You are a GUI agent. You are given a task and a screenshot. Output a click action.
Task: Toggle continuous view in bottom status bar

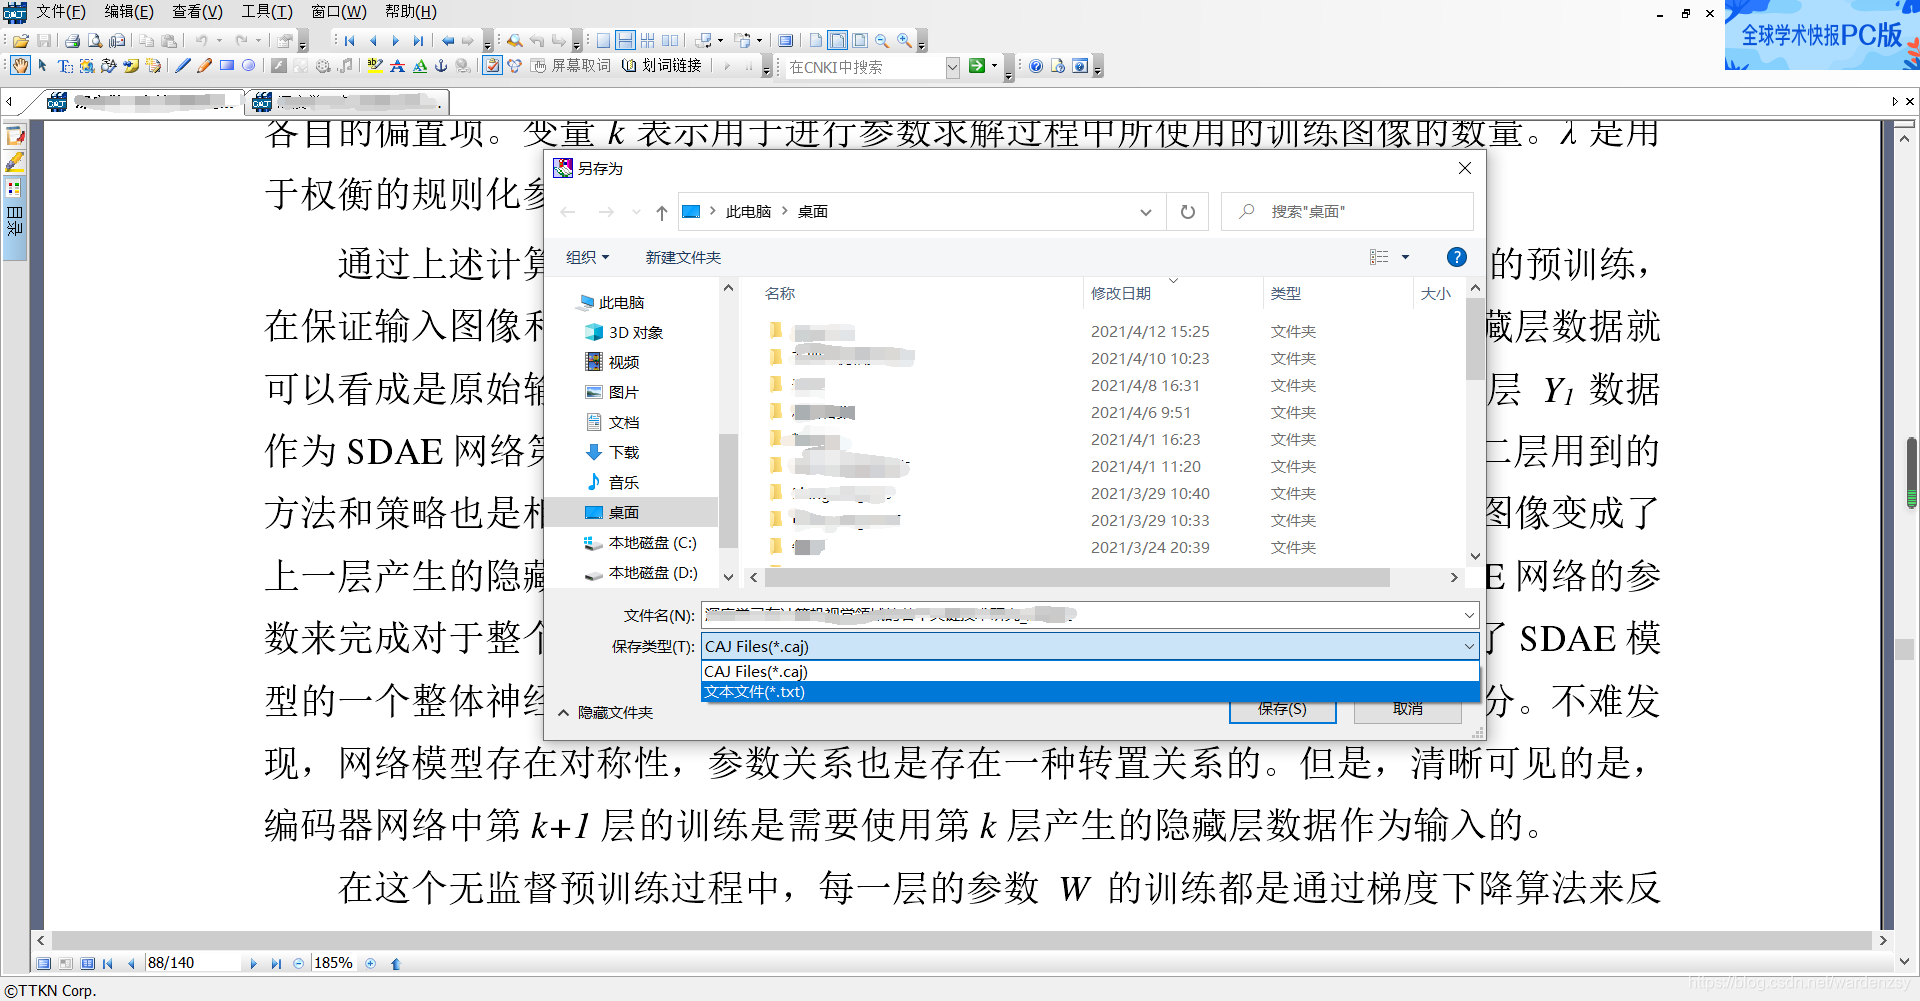point(87,964)
